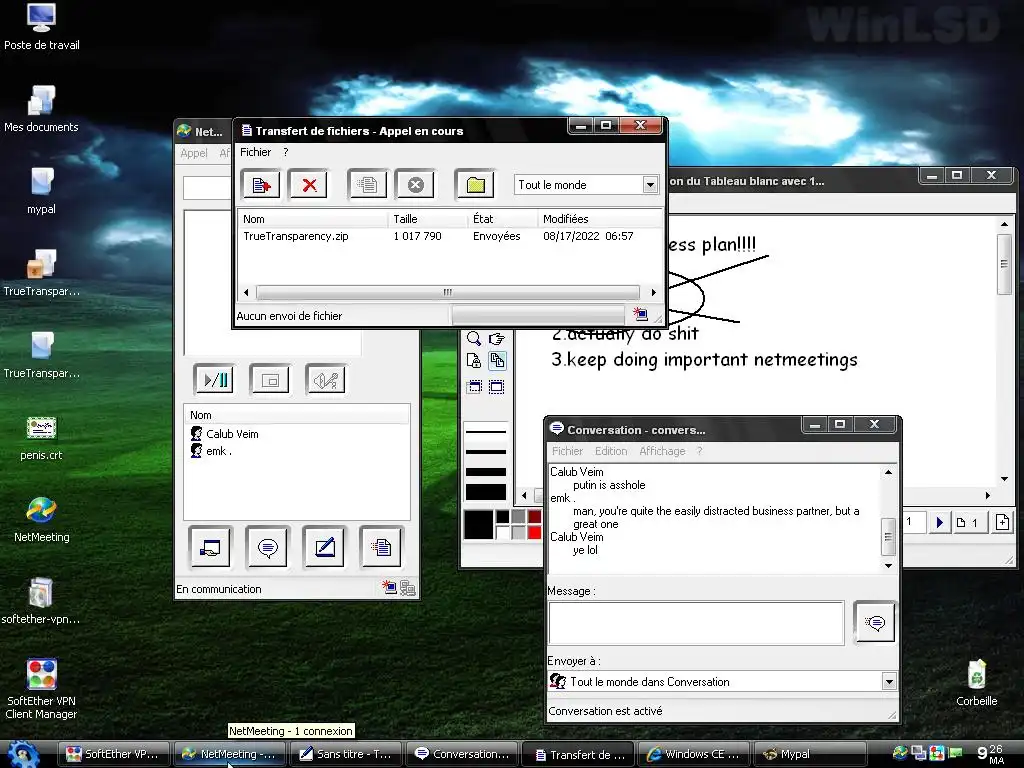Viewport: 1024px width, 768px height.
Task: Switch to the Mypal taskbar button
Action: pyautogui.click(x=810, y=754)
